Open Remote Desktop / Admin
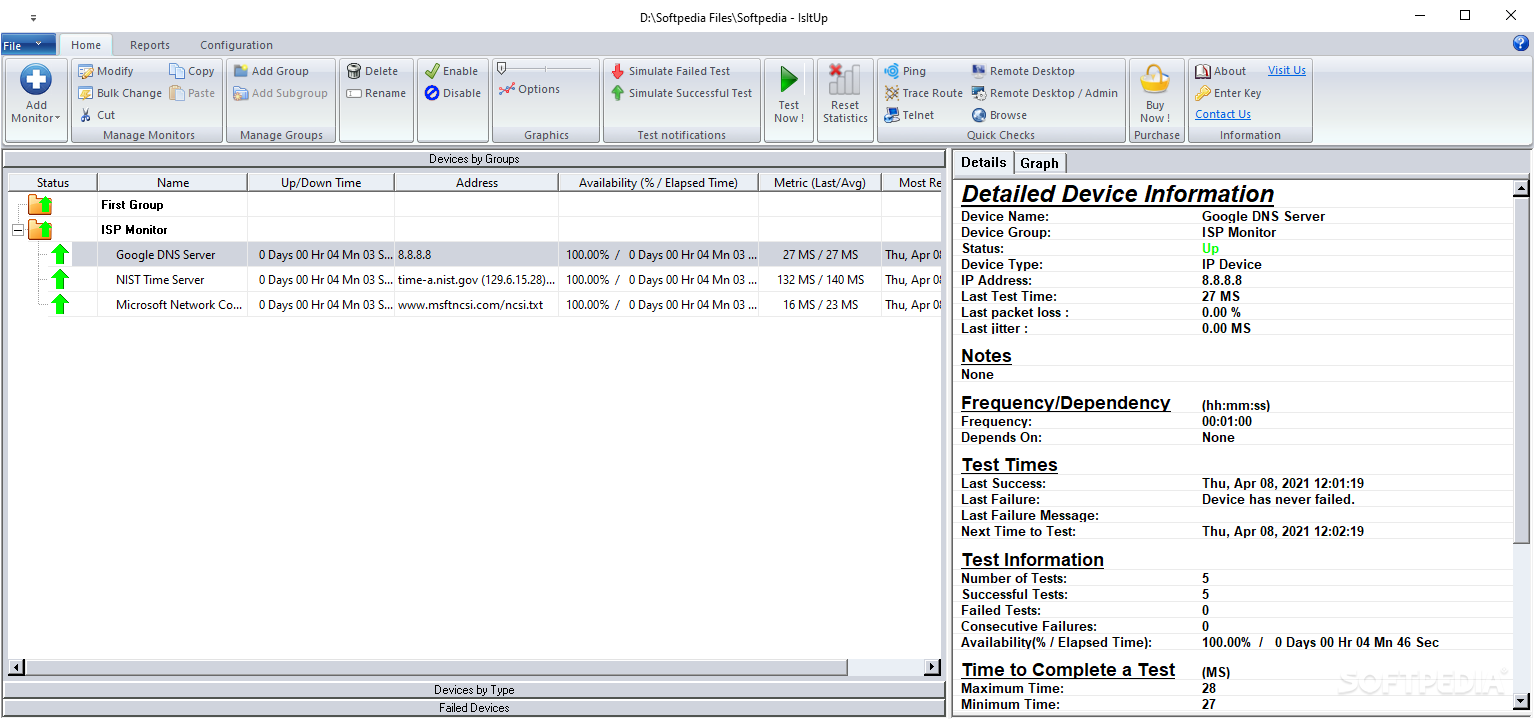 pos(1045,93)
